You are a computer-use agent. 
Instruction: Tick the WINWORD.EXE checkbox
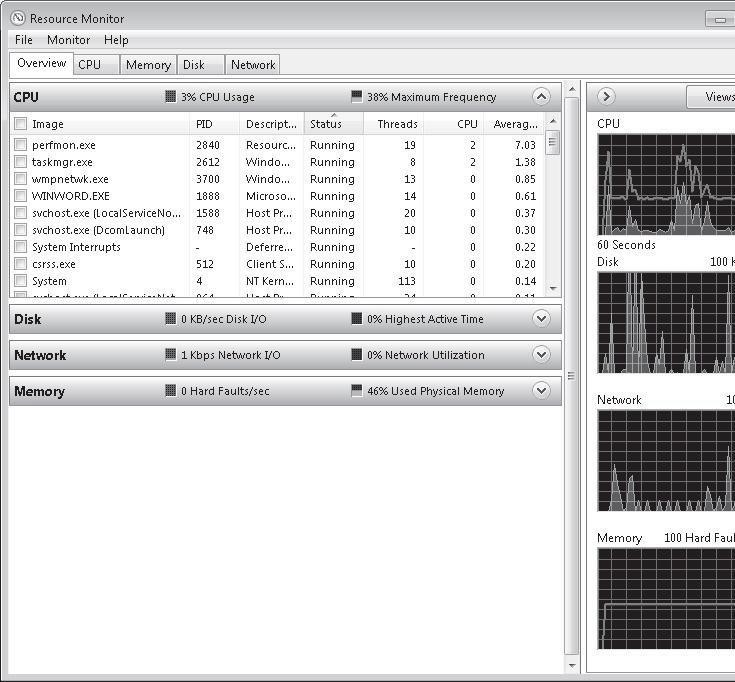coord(20,196)
